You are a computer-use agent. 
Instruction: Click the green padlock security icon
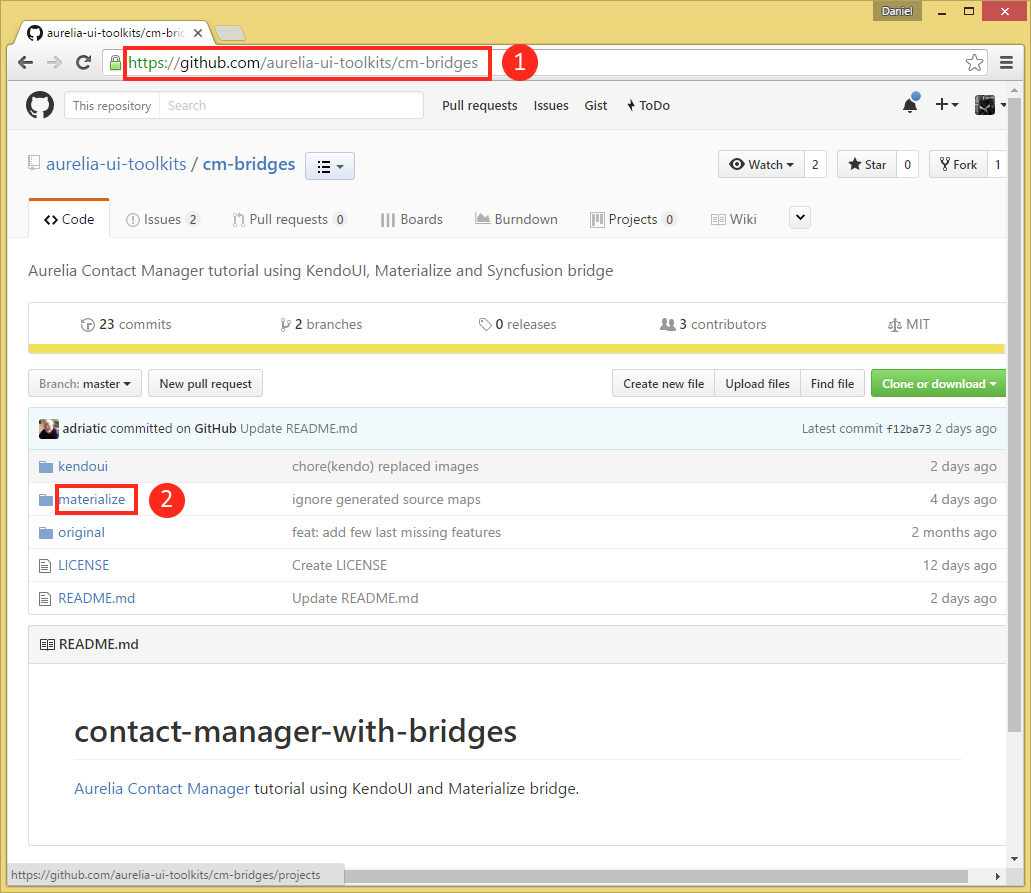[x=115, y=62]
